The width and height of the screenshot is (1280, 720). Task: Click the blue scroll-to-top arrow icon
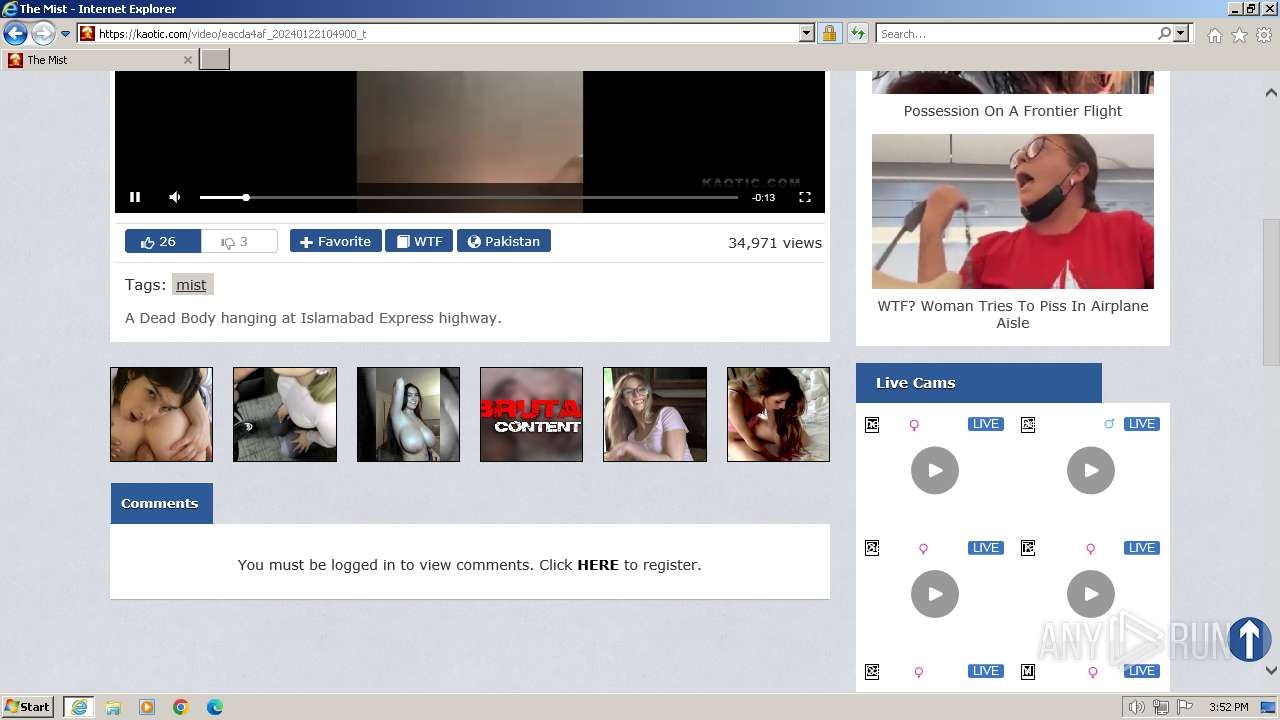coord(1248,639)
